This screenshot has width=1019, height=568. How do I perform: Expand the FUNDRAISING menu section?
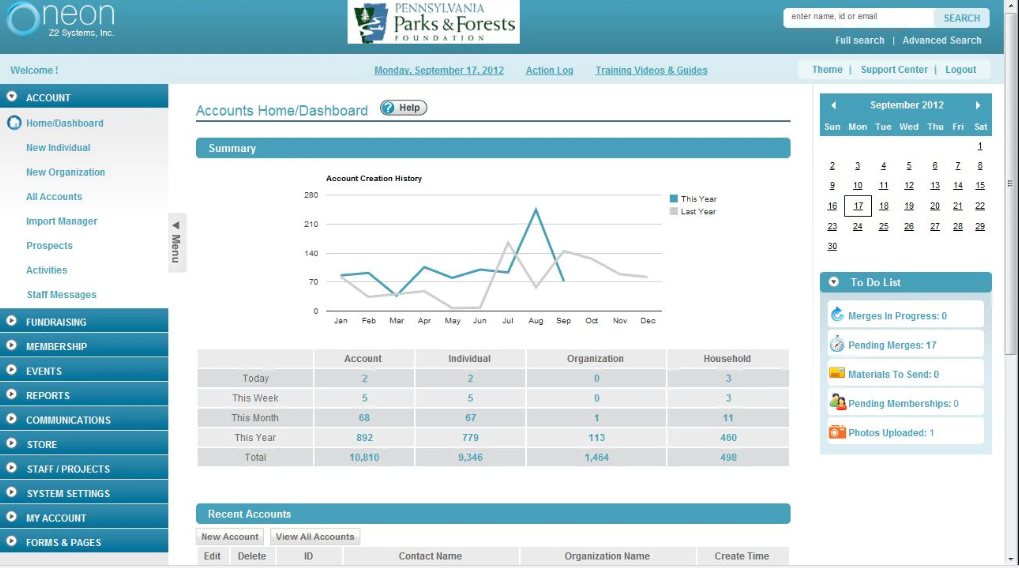pos(12,321)
